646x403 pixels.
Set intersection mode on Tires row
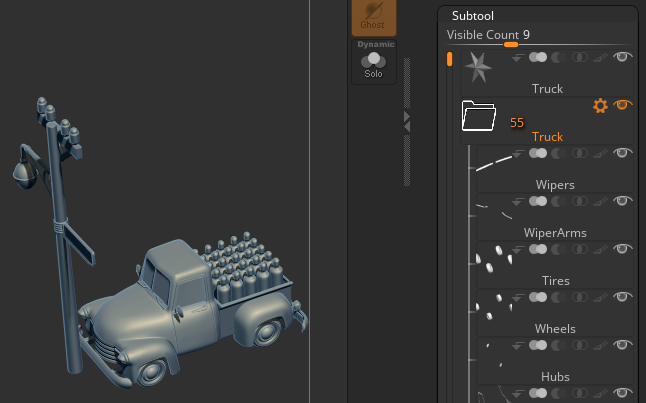(x=580, y=249)
